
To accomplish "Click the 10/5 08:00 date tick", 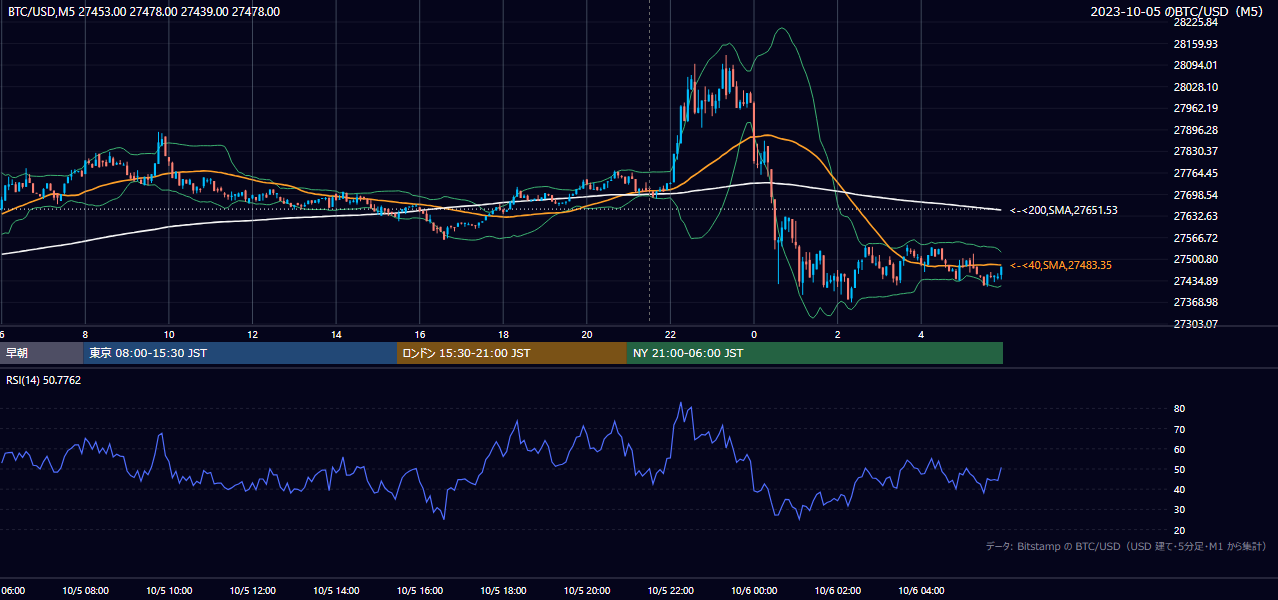I will (x=85, y=591).
